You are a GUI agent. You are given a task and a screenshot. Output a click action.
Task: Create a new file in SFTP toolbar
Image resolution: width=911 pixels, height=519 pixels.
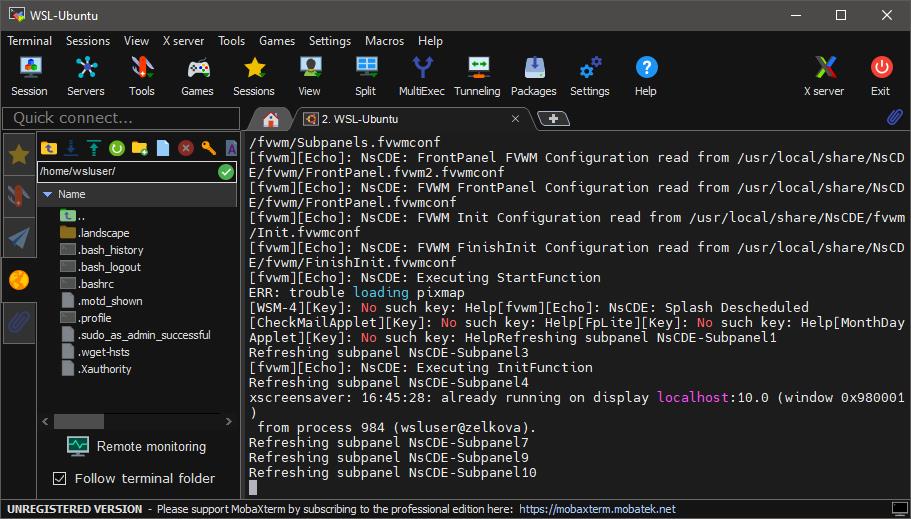click(x=163, y=148)
